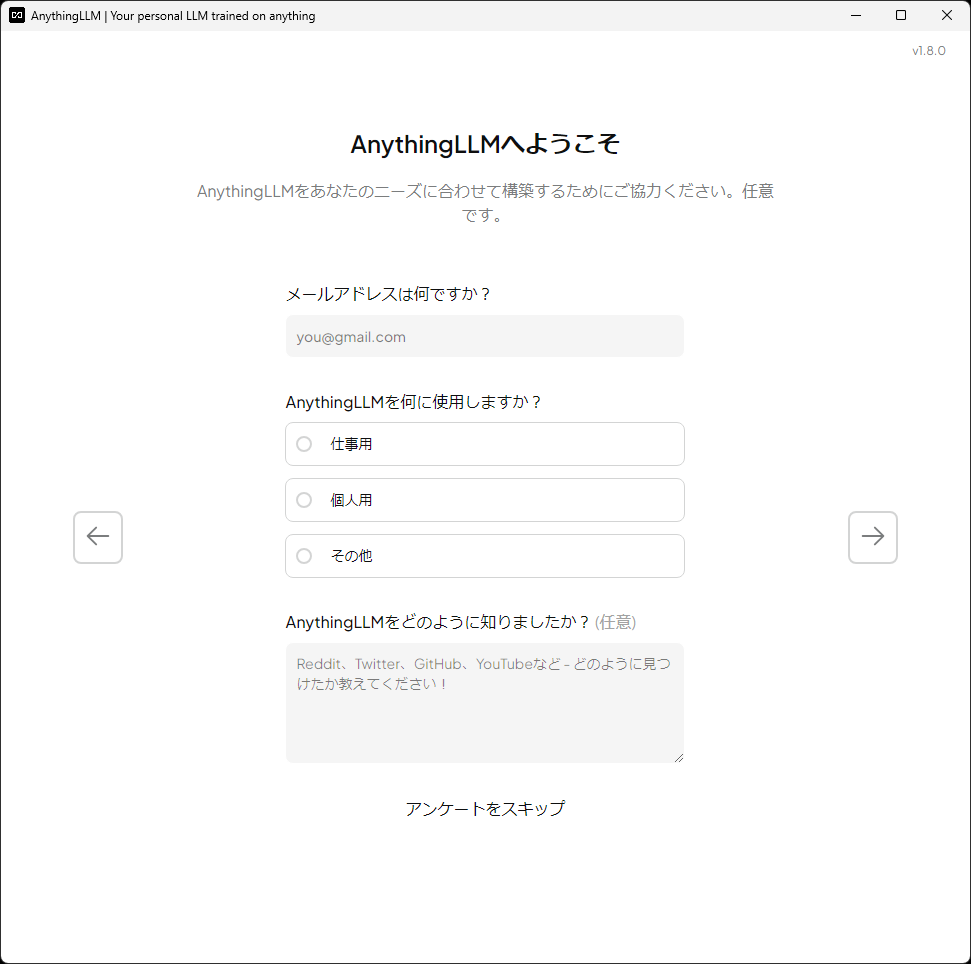Select the 個人用 radio circle icon
971x964 pixels.
303,500
